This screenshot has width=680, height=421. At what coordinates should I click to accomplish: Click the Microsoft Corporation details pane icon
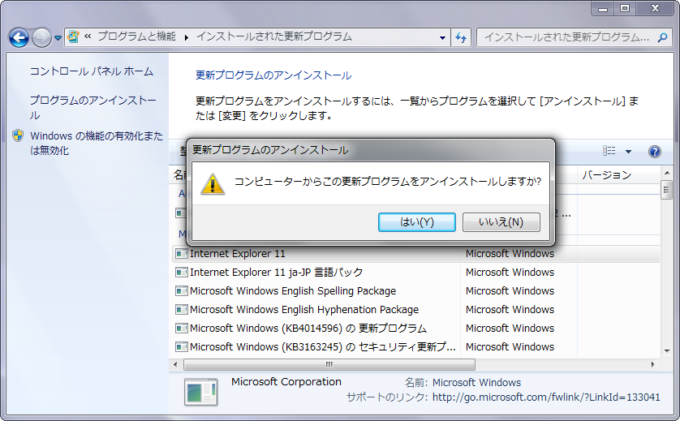point(202,392)
